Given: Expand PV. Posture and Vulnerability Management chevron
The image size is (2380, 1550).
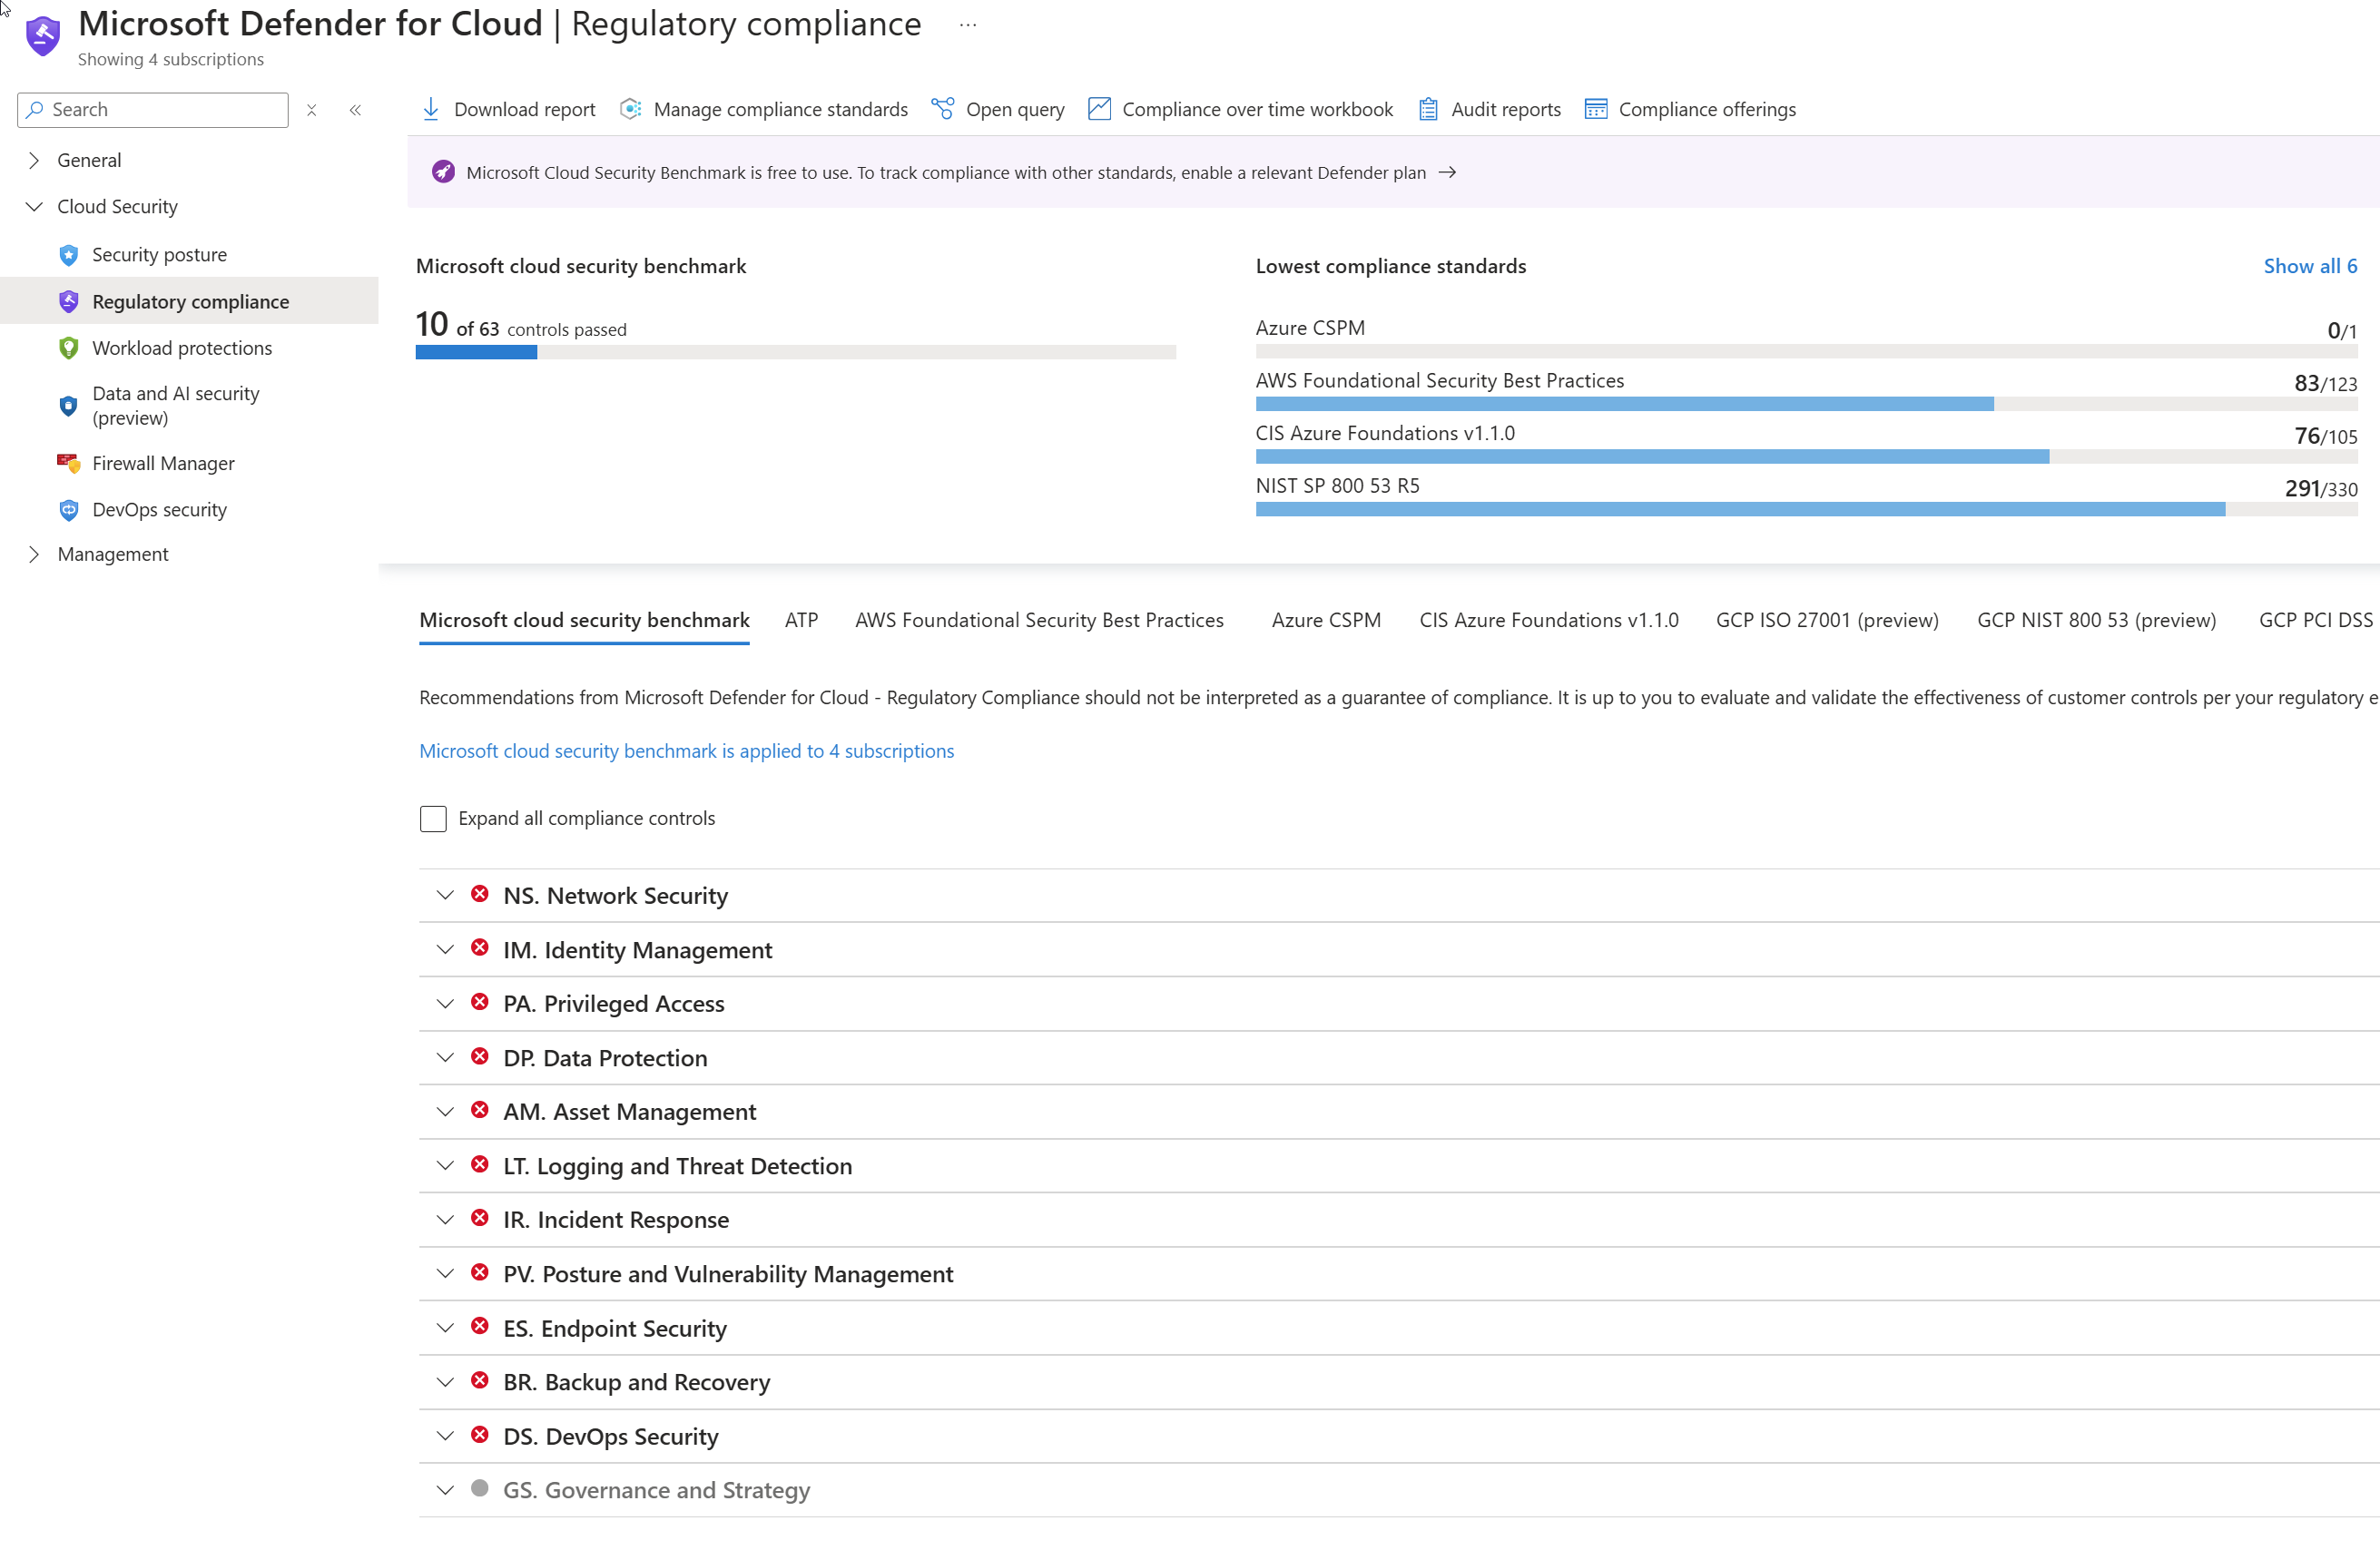Looking at the screenshot, I should 445,1273.
